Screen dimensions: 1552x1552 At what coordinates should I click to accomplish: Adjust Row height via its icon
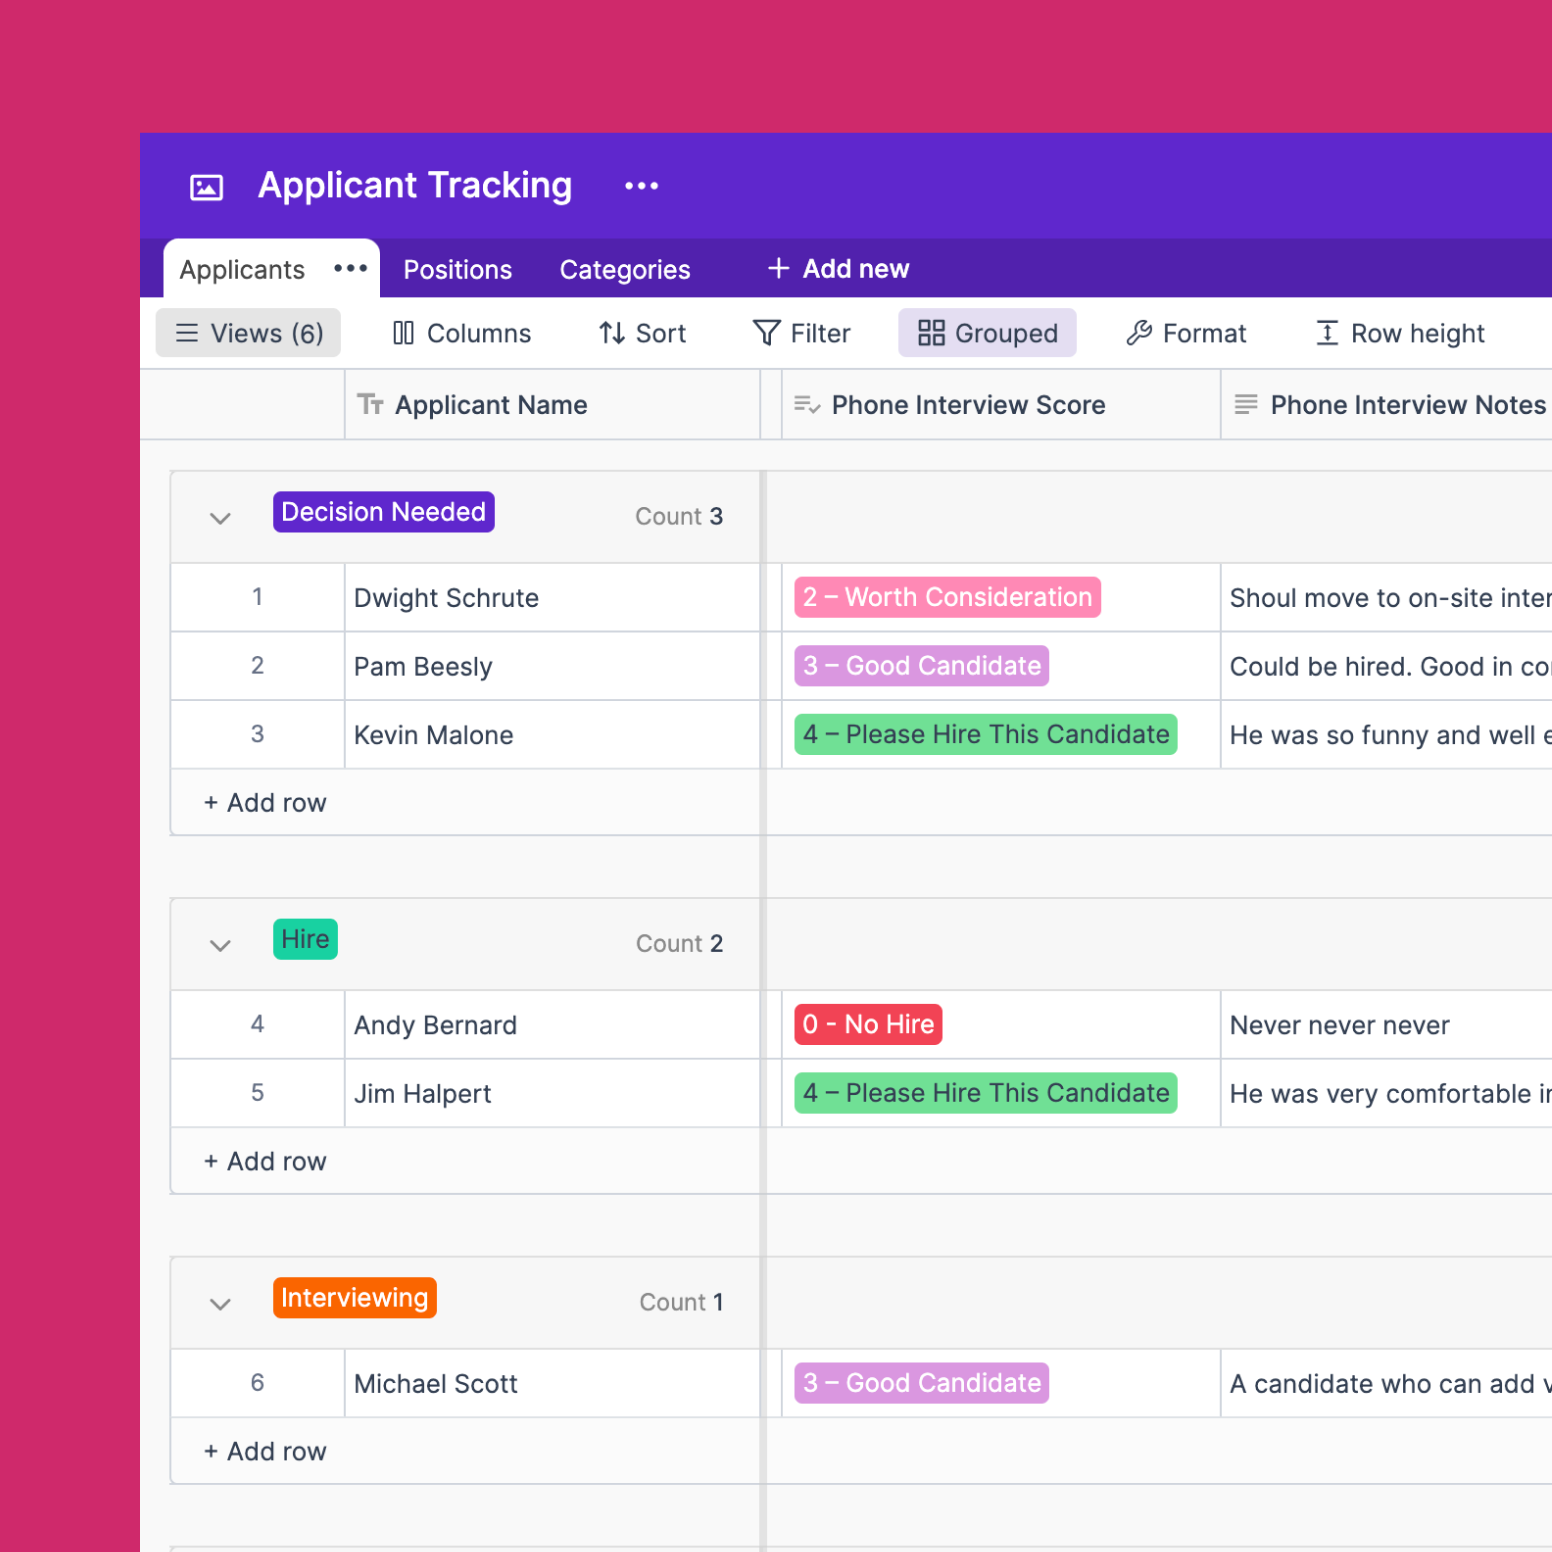coord(1326,333)
